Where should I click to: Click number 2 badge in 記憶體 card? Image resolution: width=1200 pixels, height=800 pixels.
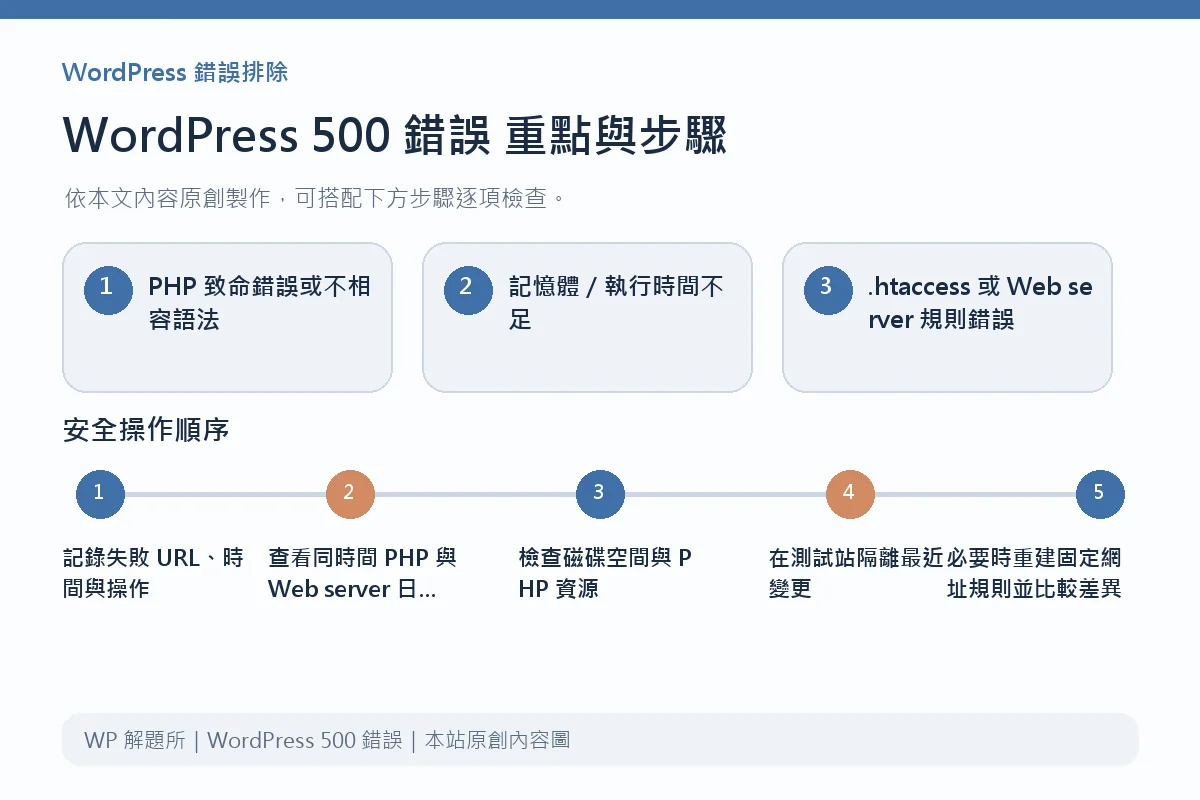(x=468, y=290)
